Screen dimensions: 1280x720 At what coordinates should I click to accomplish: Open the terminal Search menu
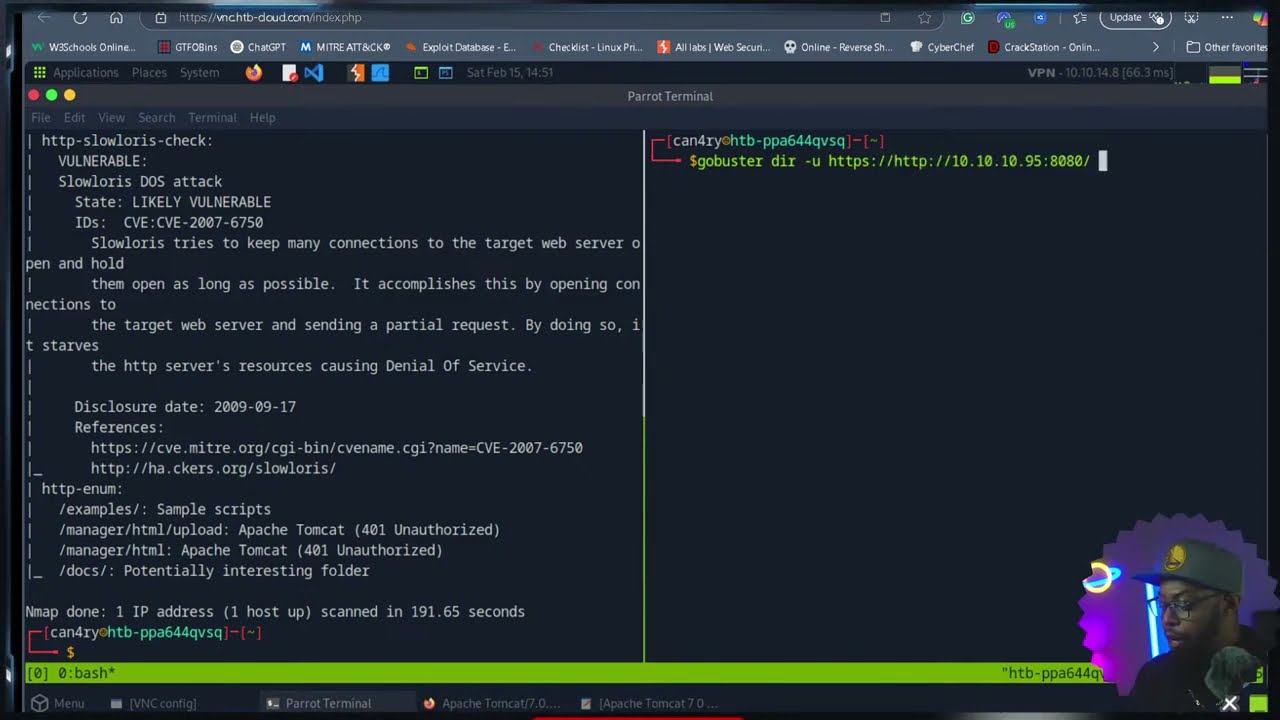pyautogui.click(x=157, y=118)
